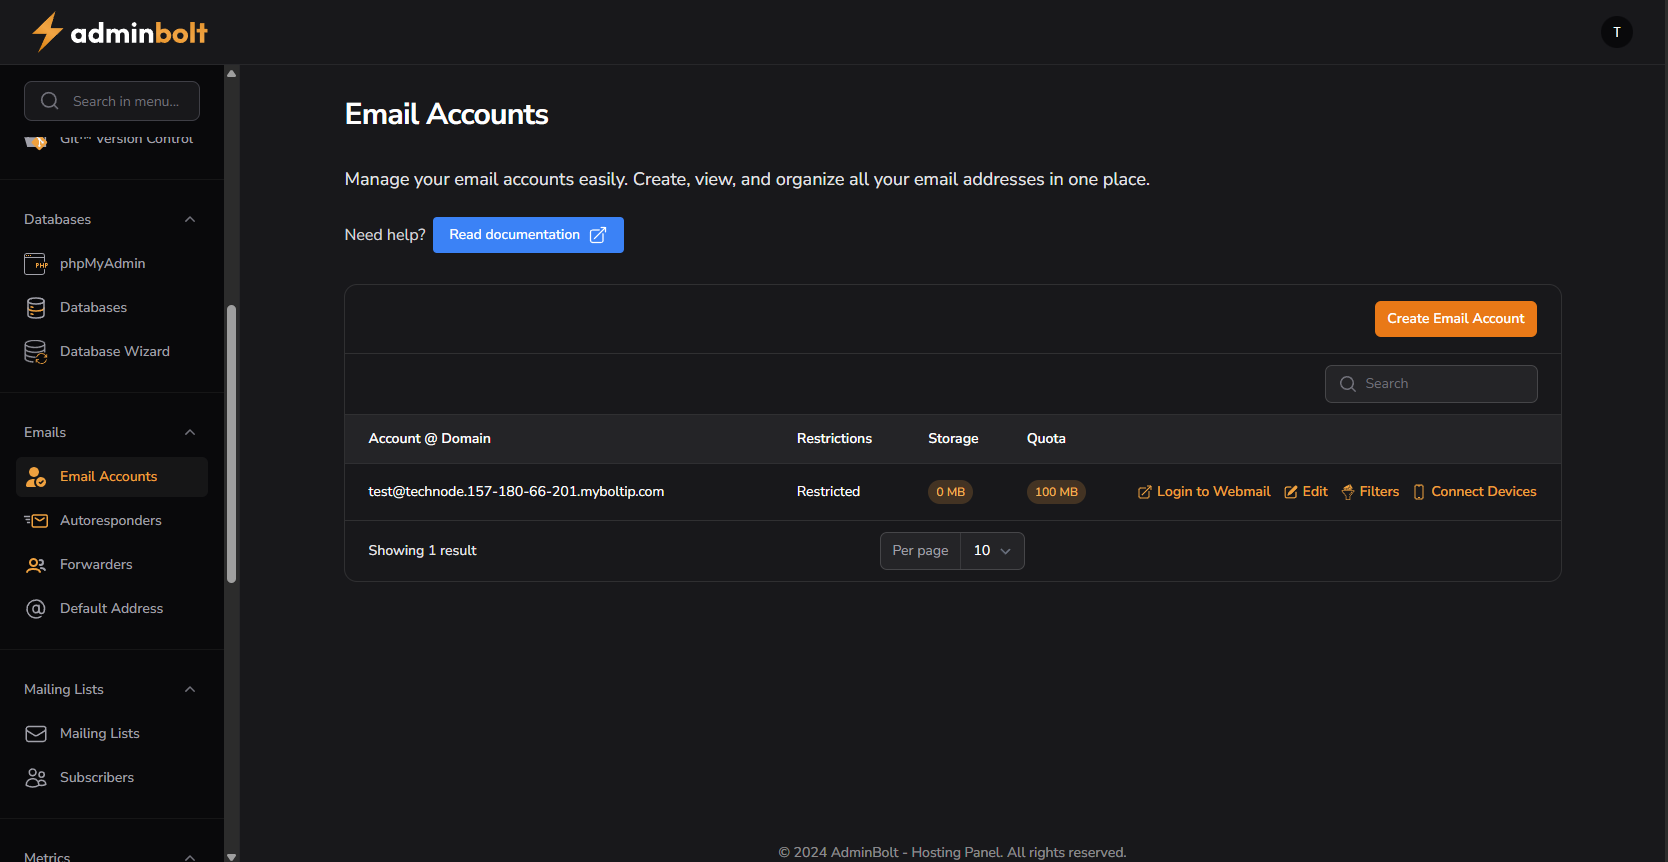The height and width of the screenshot is (862, 1668).
Task: Collapse the Databases sidebar section
Action: tap(190, 220)
